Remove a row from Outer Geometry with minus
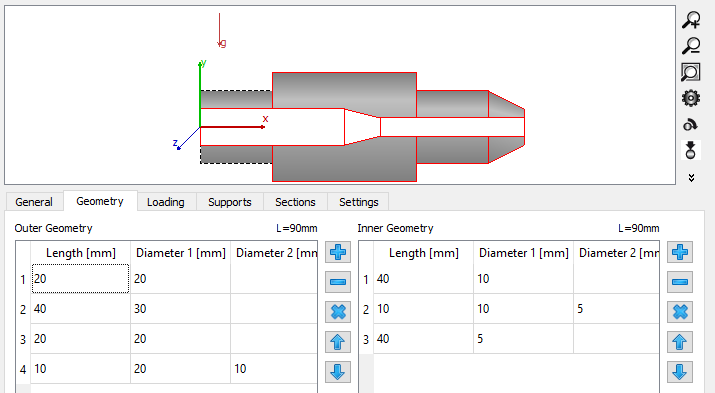The height and width of the screenshot is (393, 715). [338, 282]
